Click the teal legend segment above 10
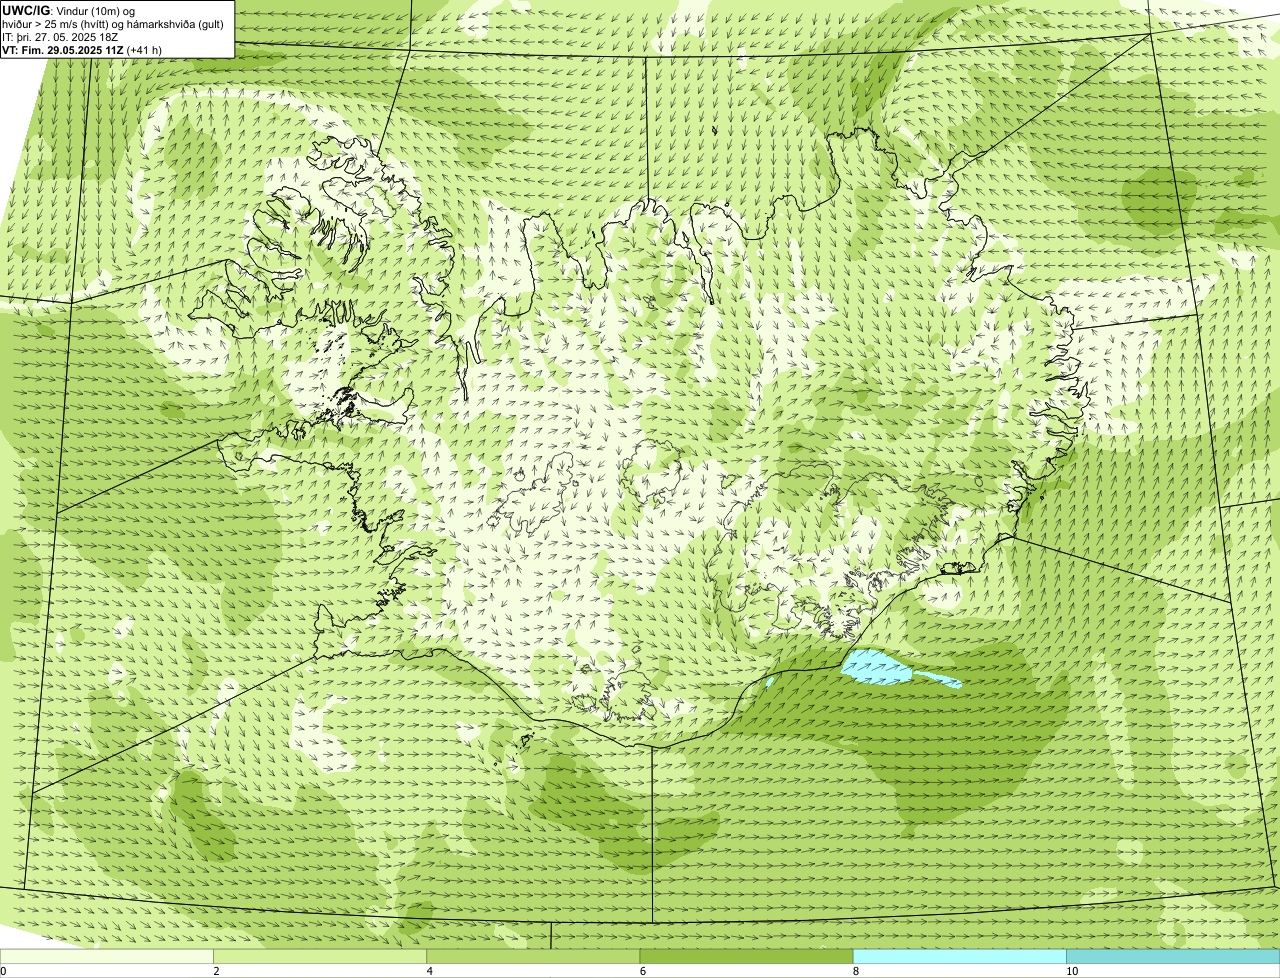The image size is (1280, 978). [1173, 956]
